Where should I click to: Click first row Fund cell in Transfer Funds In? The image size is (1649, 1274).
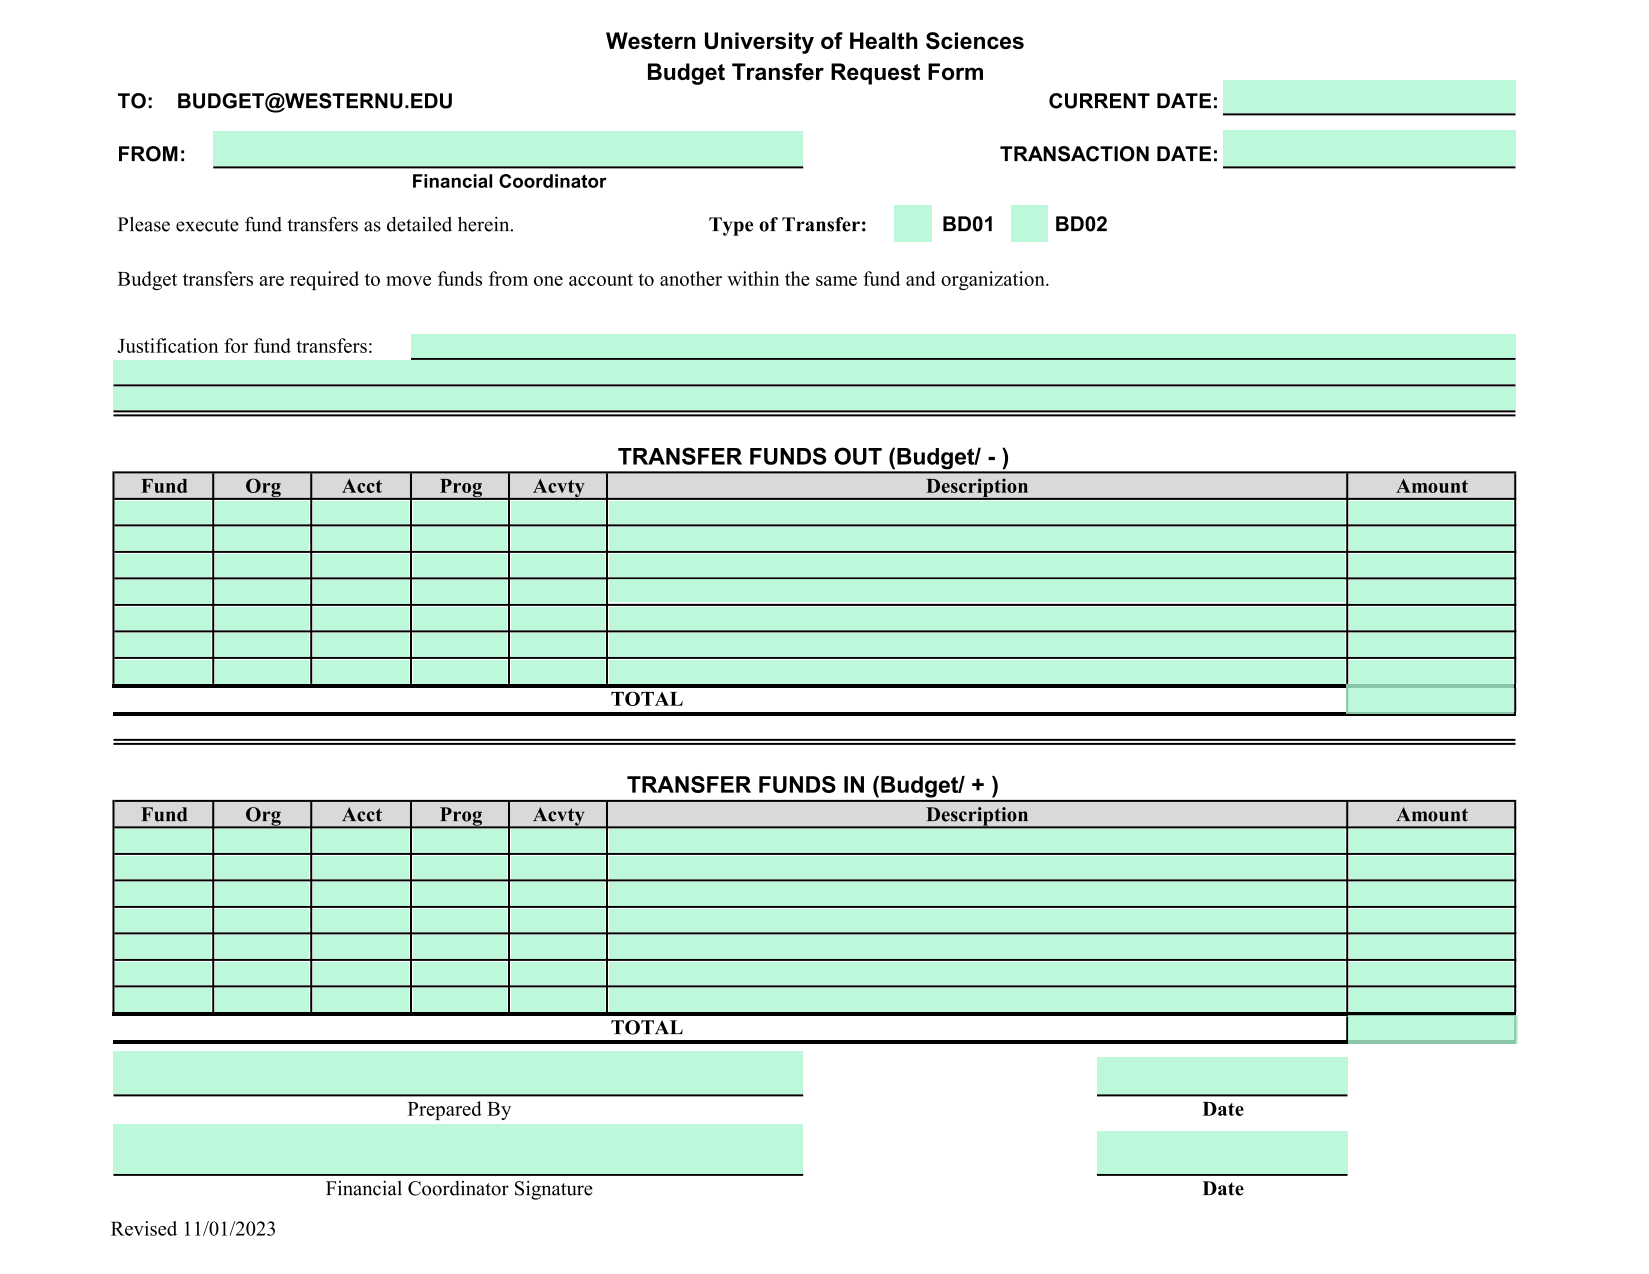163,840
